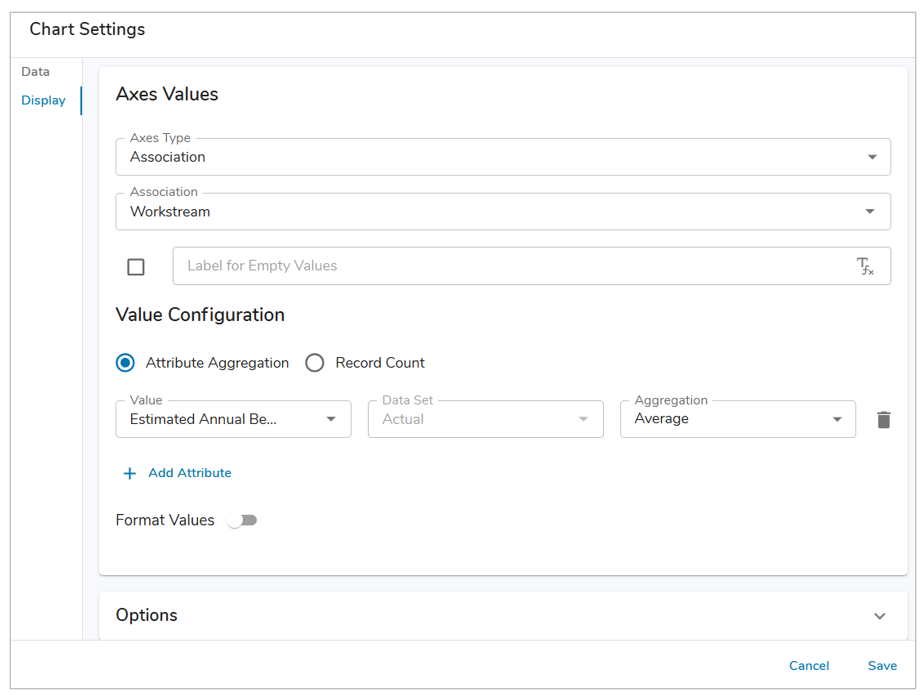
Task: Open the Association dropdown showing Workstream
Action: 503,212
